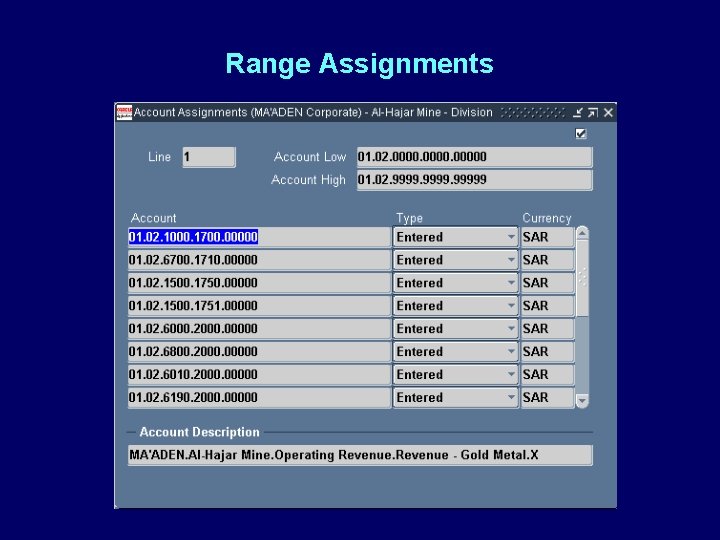Click the Account High field
Image resolution: width=720 pixels, height=540 pixels.
pyautogui.click(x=475, y=180)
